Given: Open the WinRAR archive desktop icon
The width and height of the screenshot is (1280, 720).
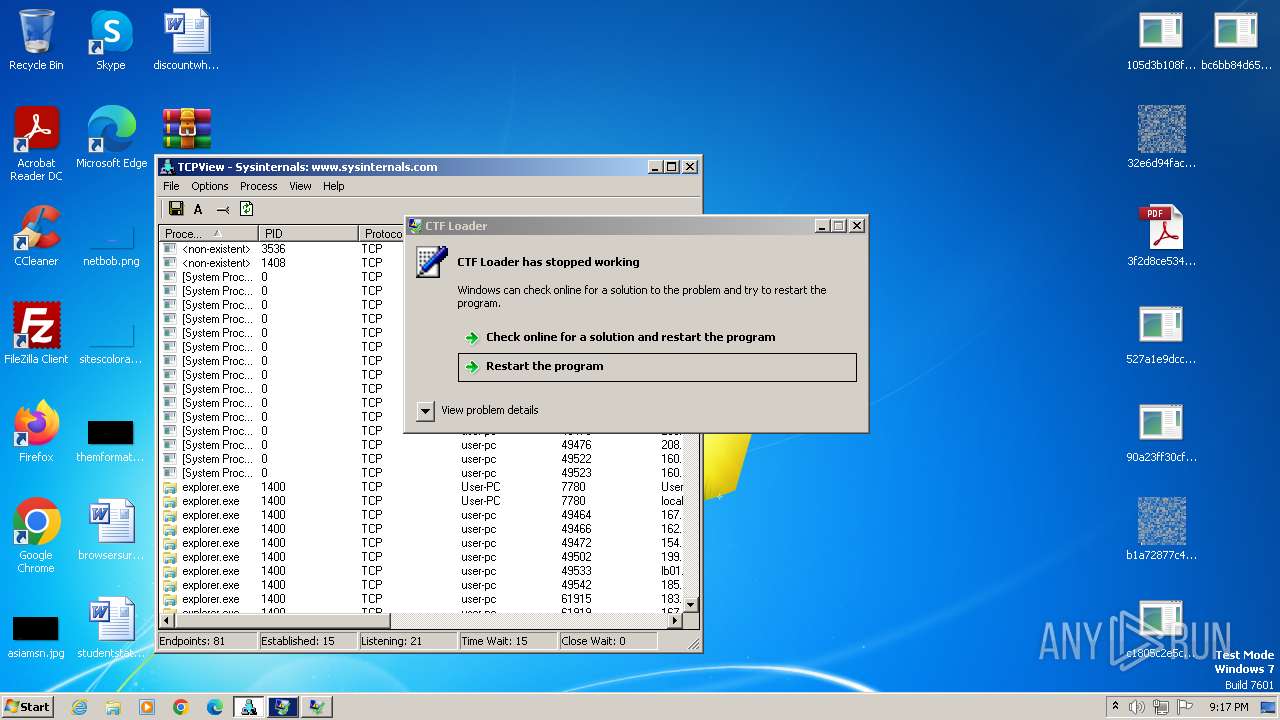Looking at the screenshot, I should pos(187,129).
